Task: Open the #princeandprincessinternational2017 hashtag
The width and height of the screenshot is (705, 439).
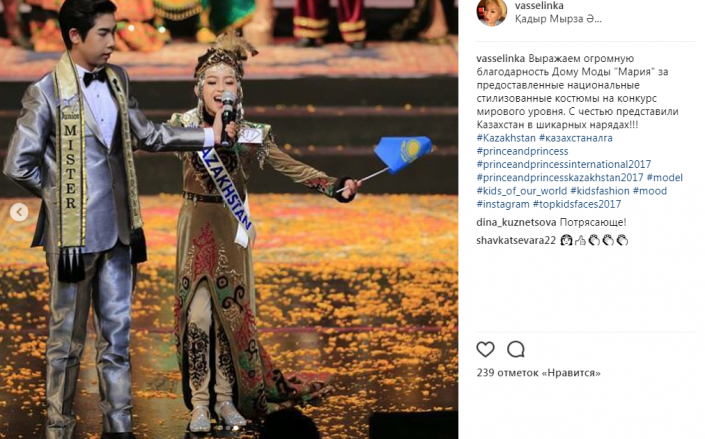Action: pos(564,165)
